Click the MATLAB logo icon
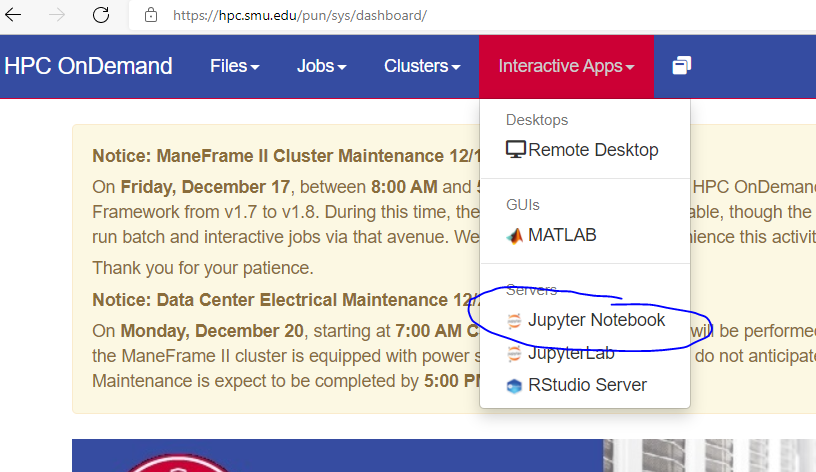 514,236
